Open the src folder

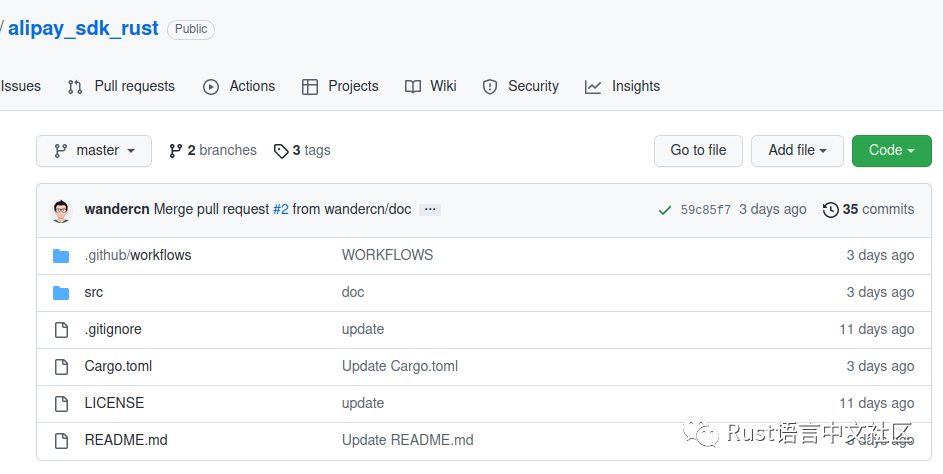coord(94,292)
